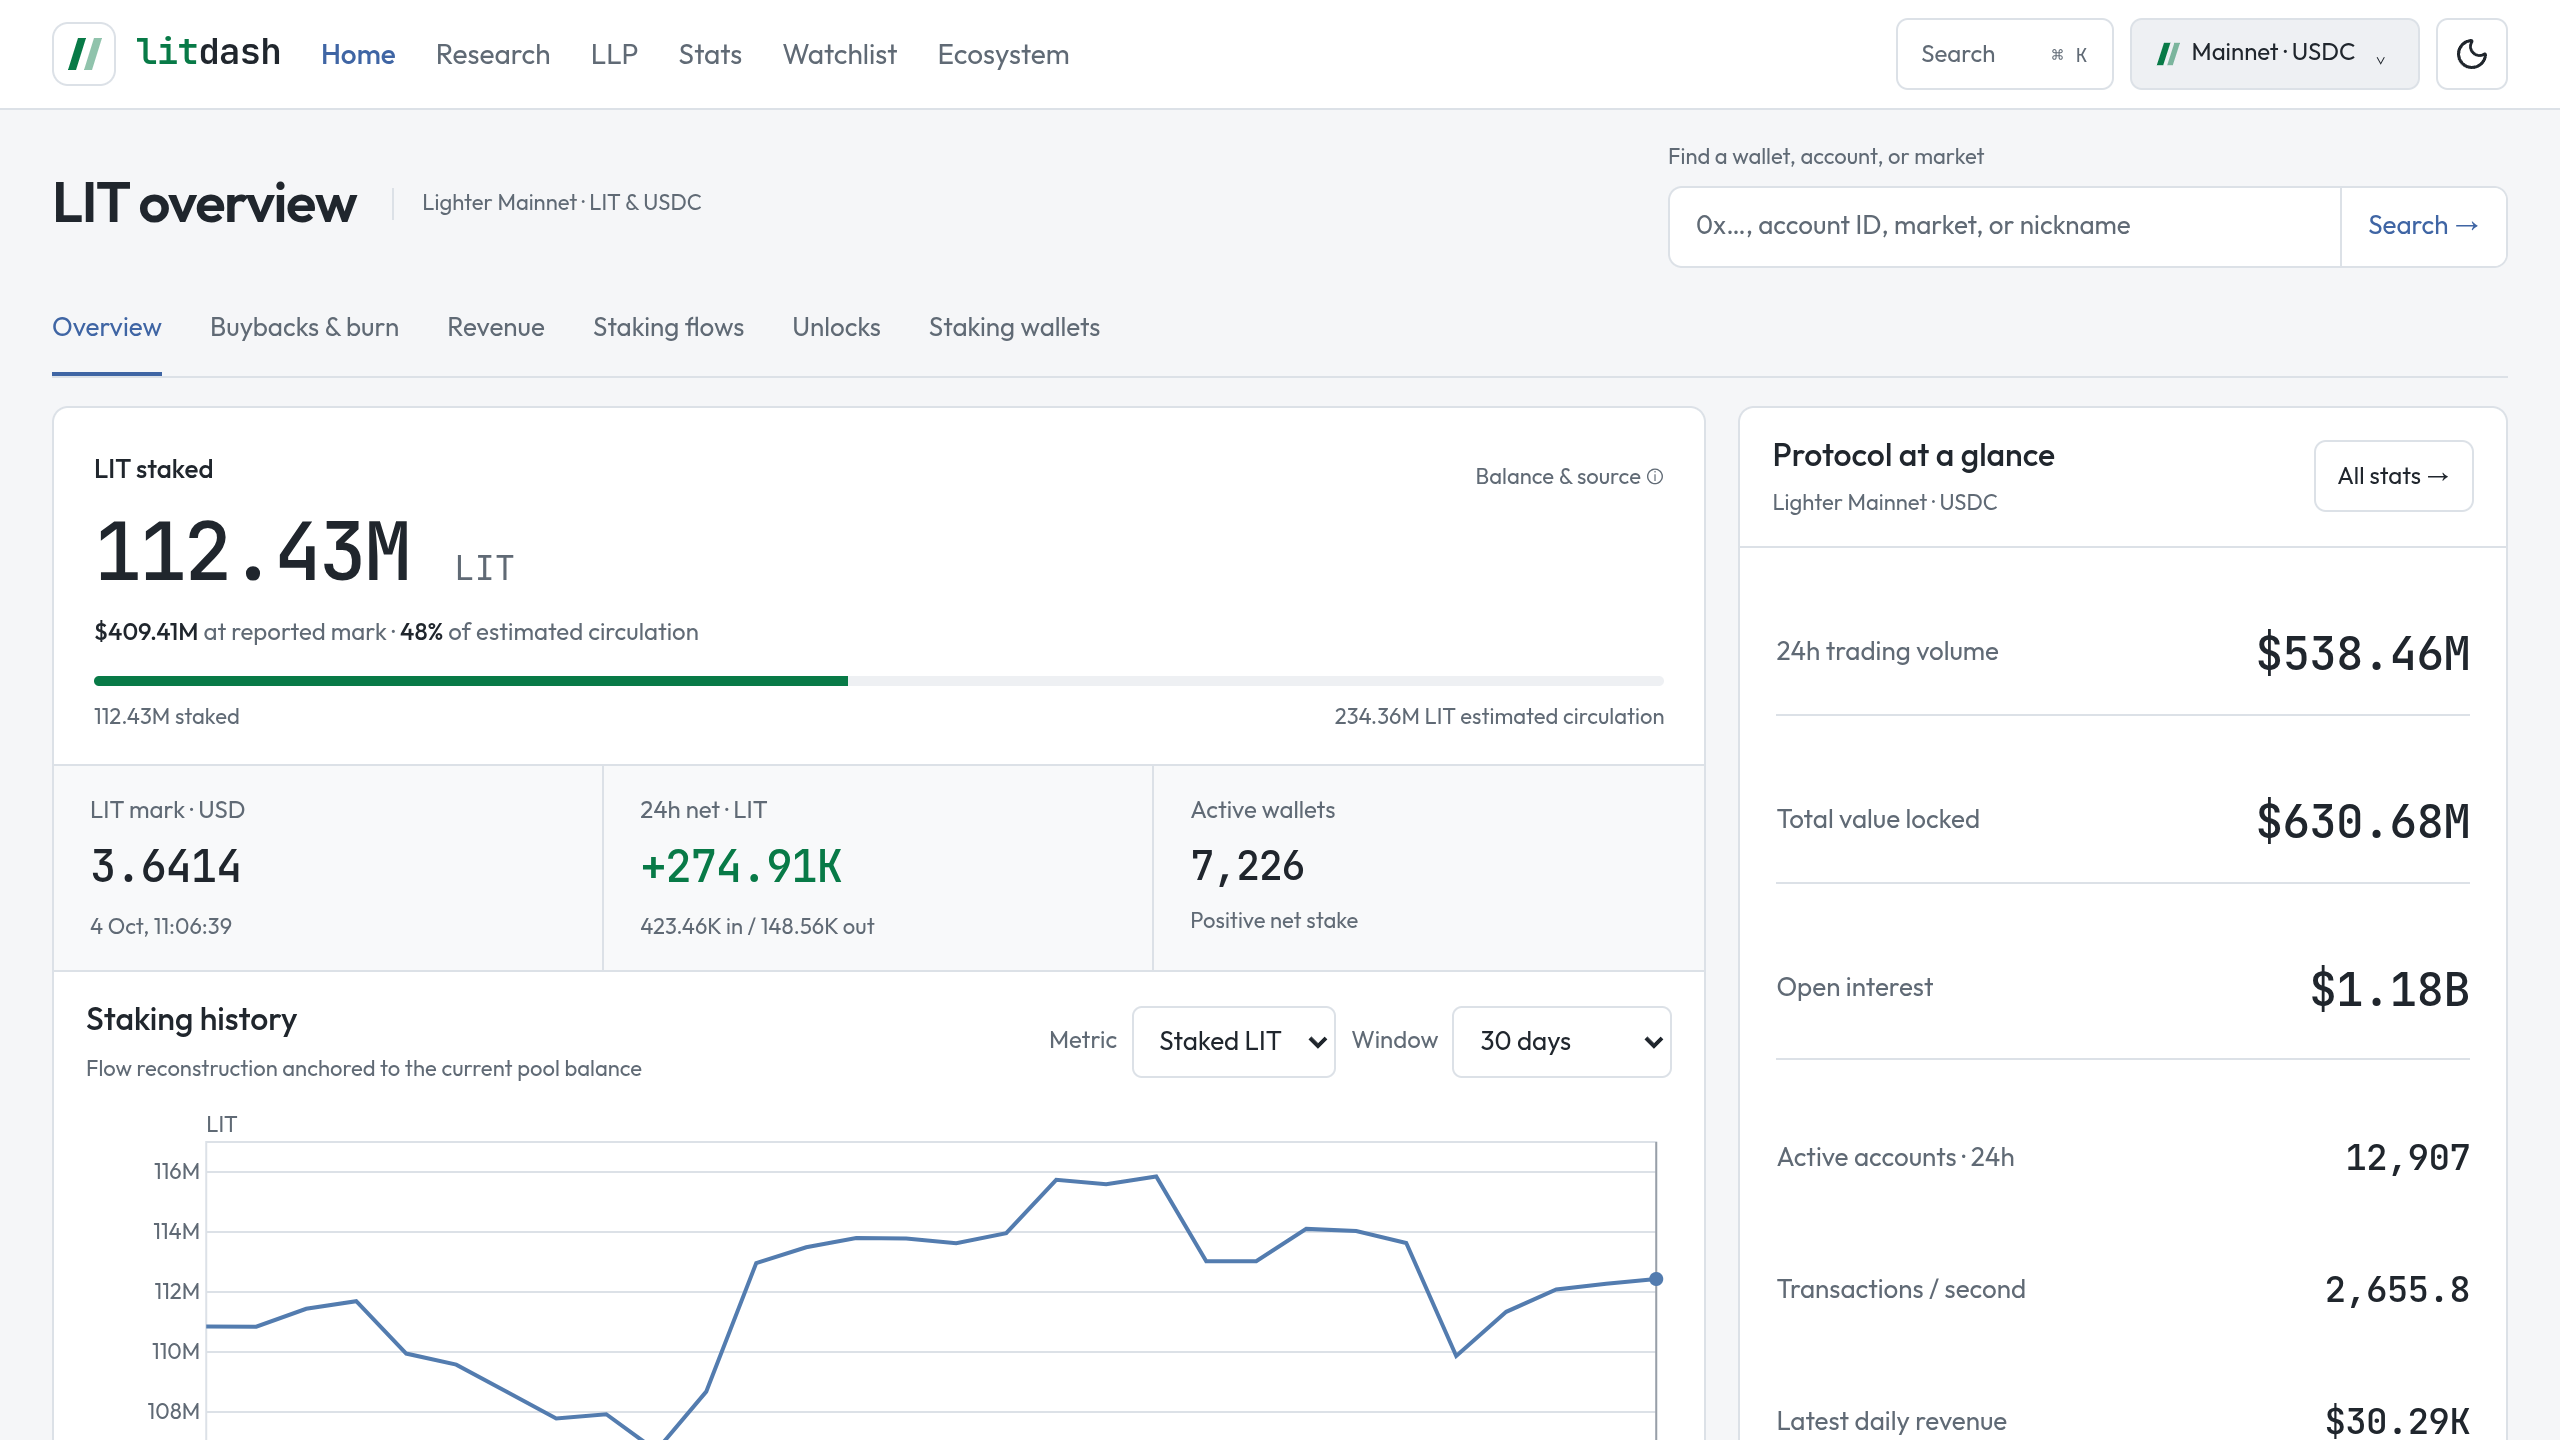2560x1440 pixels.
Task: Click the 3.6414 LIT mark value
Action: 166,866
